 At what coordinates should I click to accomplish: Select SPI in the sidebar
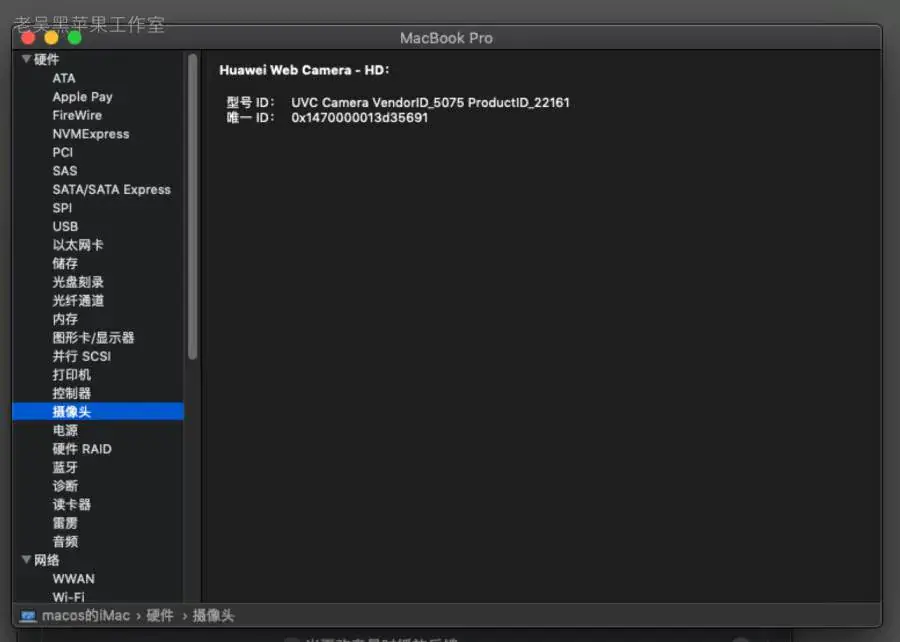pyautogui.click(x=62, y=208)
